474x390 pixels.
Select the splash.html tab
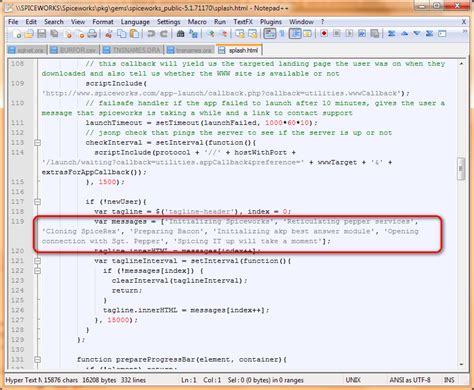239,50
